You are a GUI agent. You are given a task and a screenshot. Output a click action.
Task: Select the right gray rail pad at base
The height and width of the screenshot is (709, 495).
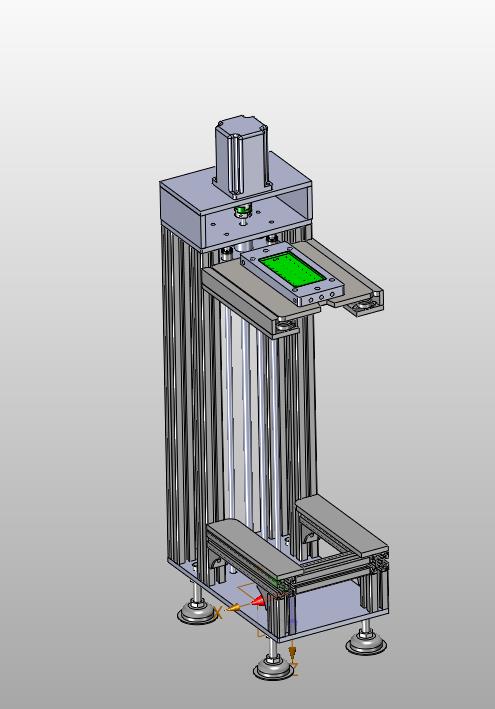(x=342, y=525)
